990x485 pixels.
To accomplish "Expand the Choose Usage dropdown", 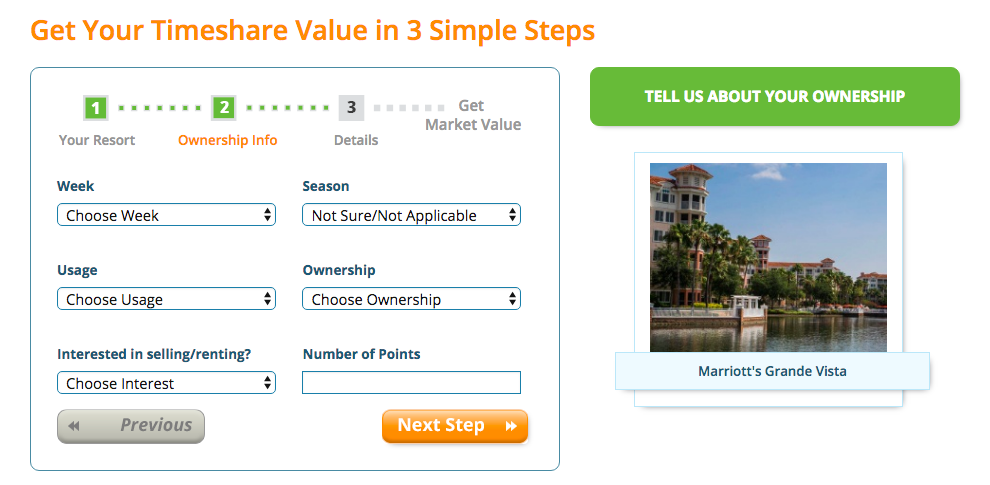I will [x=167, y=299].
